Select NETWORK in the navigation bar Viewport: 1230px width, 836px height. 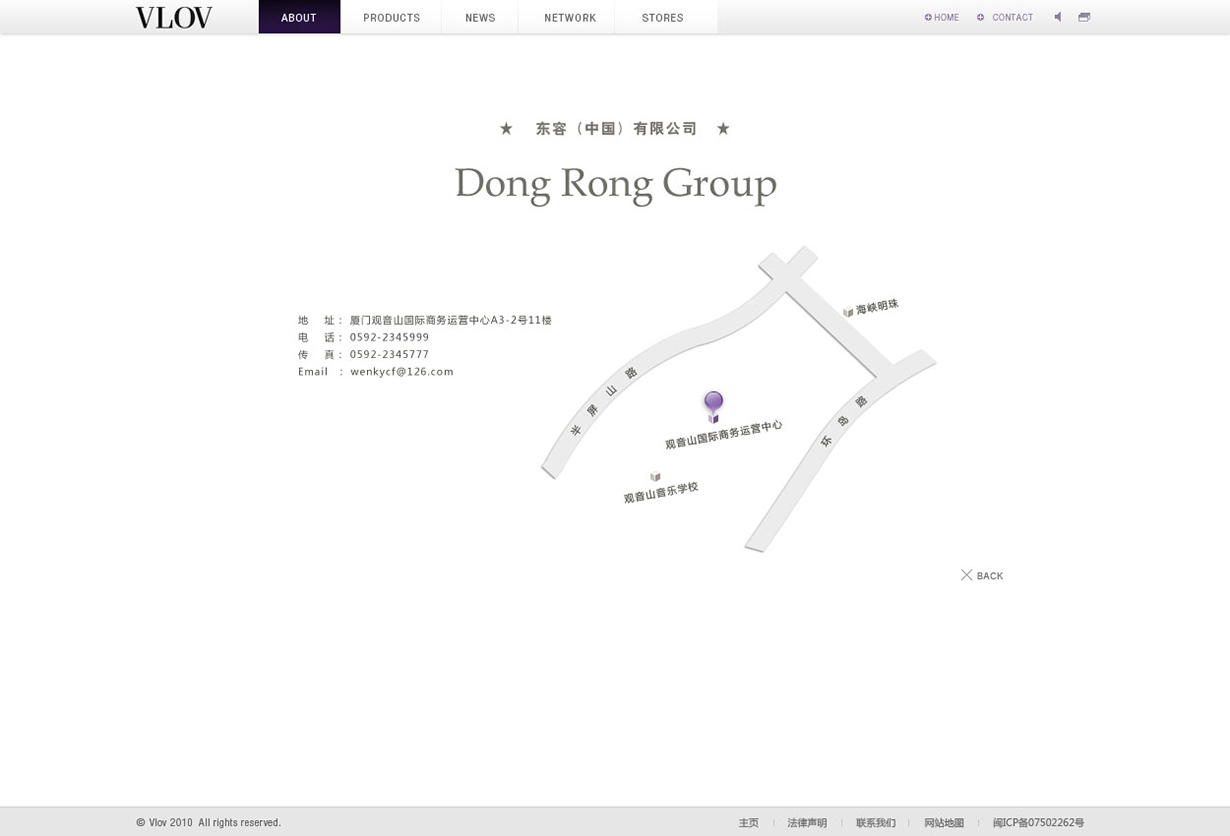[570, 18]
